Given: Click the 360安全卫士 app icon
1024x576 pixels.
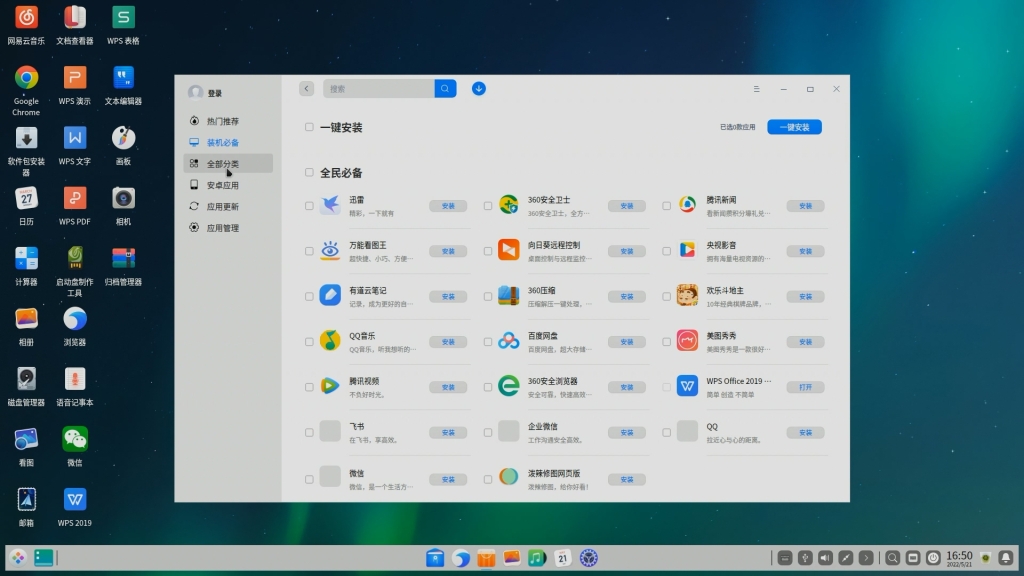Looking at the screenshot, I should coord(509,204).
